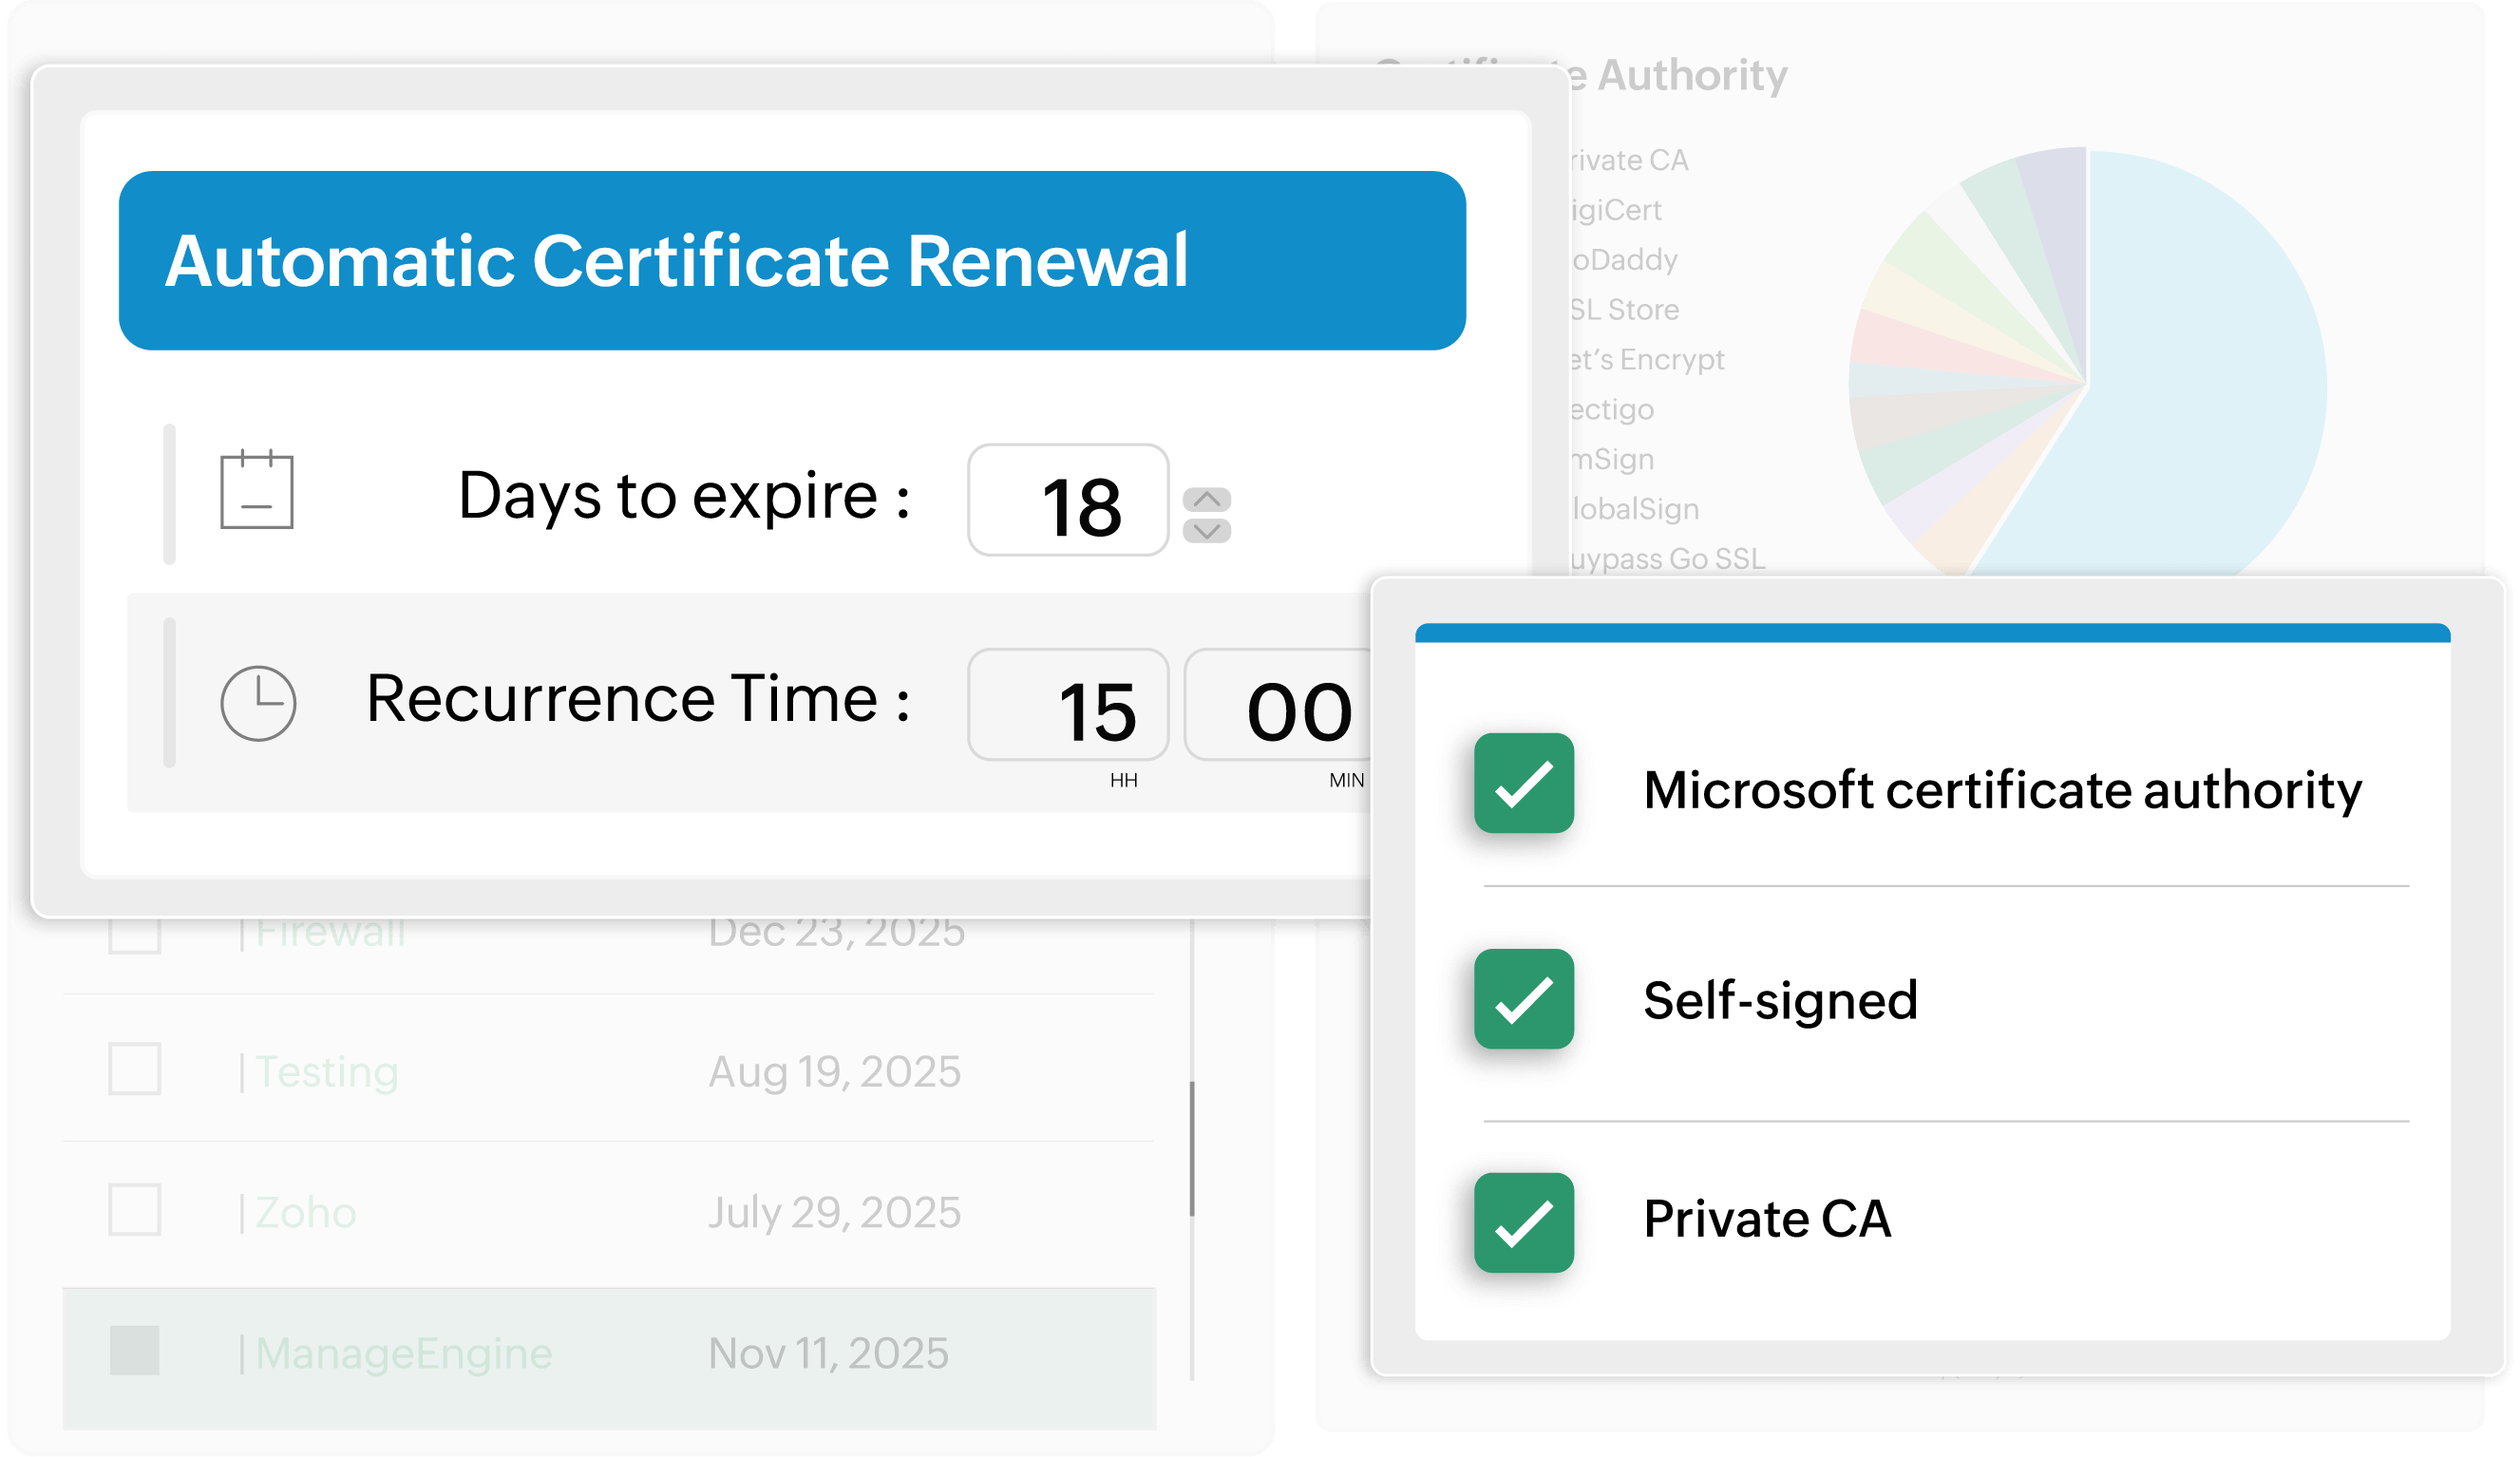The width and height of the screenshot is (2520, 1457).
Task: Click the clock icon beside Recurrence Time
Action: 258,703
